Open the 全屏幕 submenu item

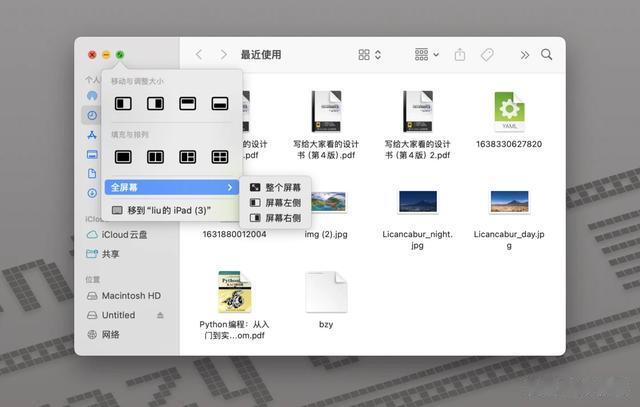(171, 187)
